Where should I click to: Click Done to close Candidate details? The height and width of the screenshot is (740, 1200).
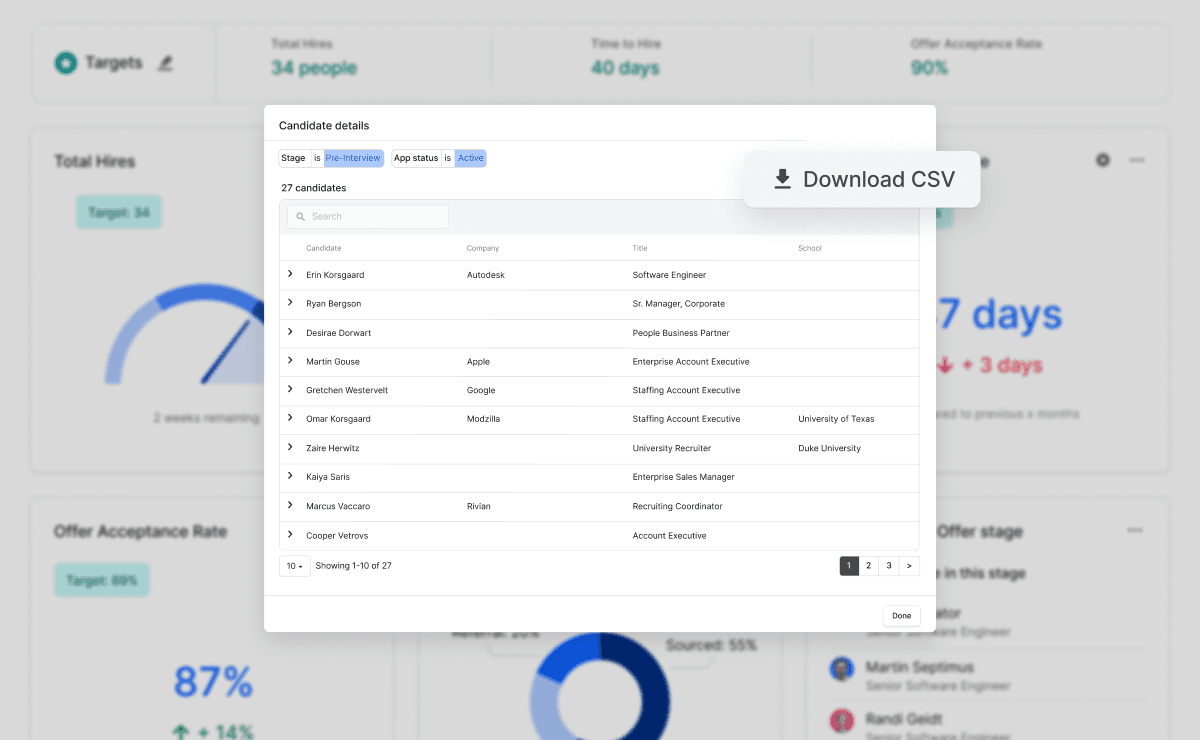pyautogui.click(x=901, y=615)
